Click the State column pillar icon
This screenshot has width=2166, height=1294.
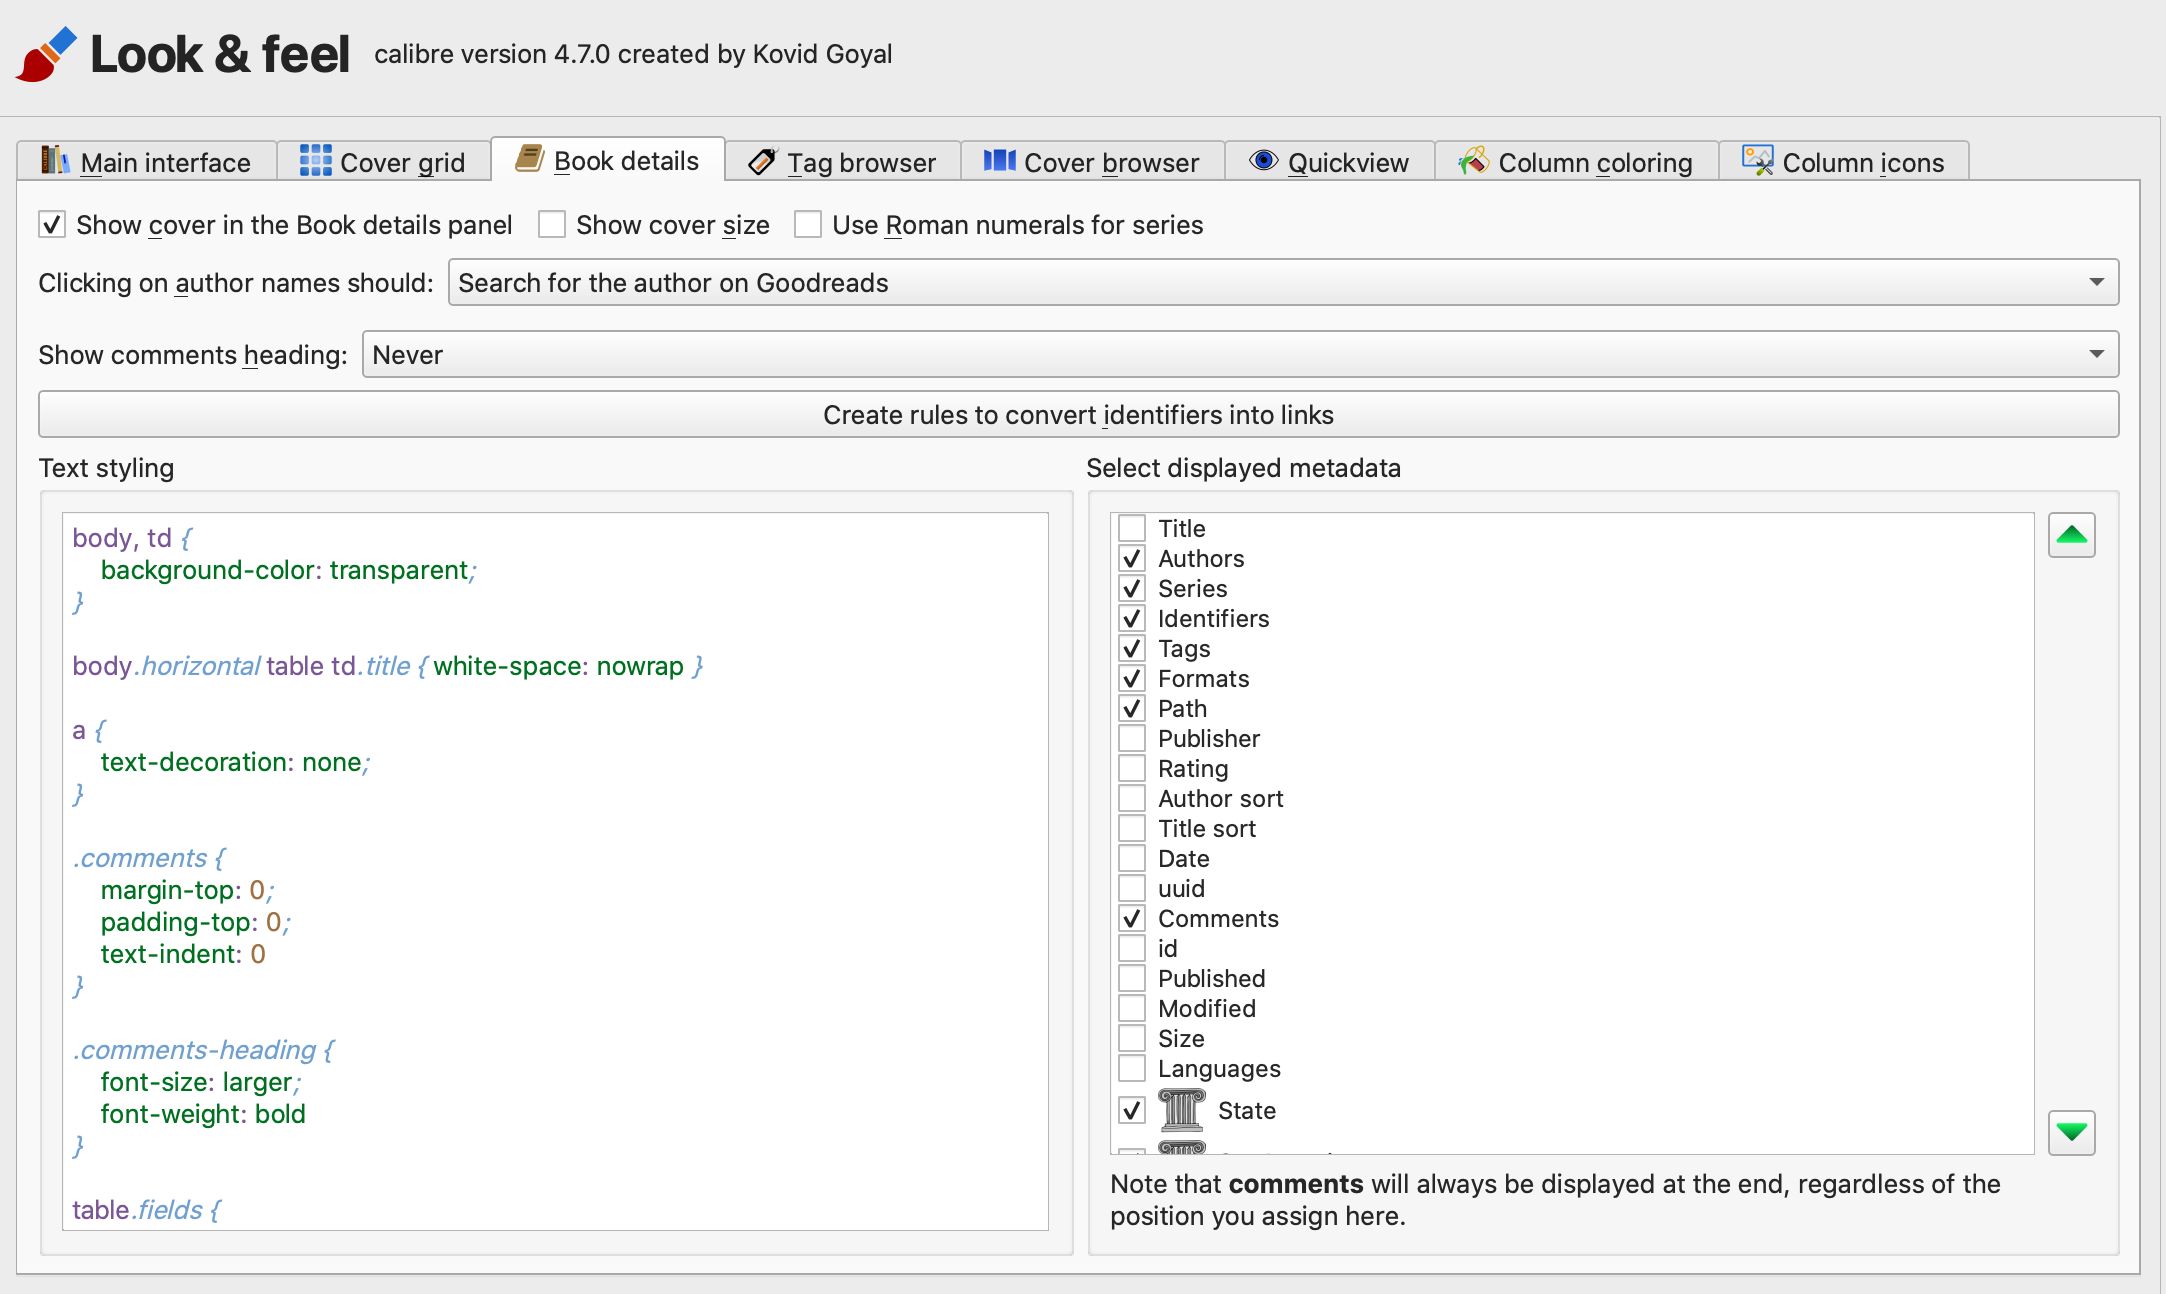[x=1181, y=1110]
